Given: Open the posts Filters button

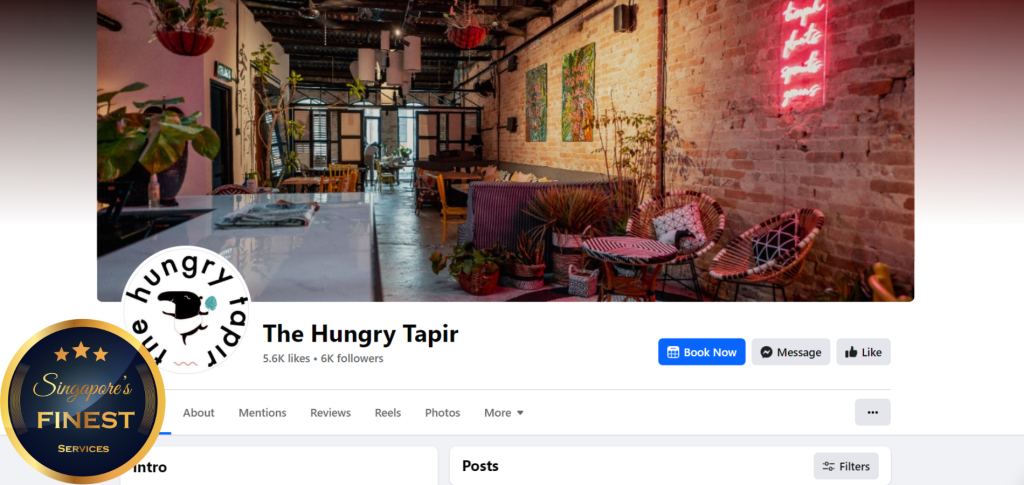Looking at the screenshot, I should pos(846,466).
